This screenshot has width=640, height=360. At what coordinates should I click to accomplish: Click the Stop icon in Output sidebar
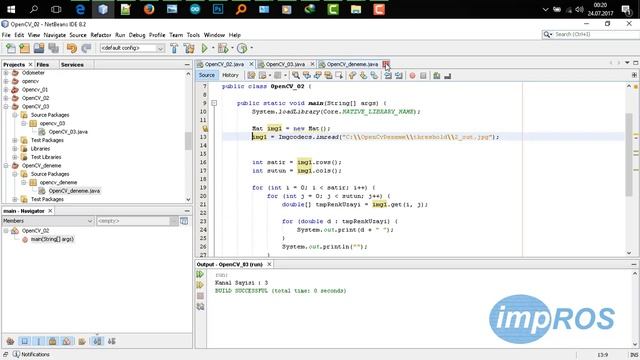[200, 296]
